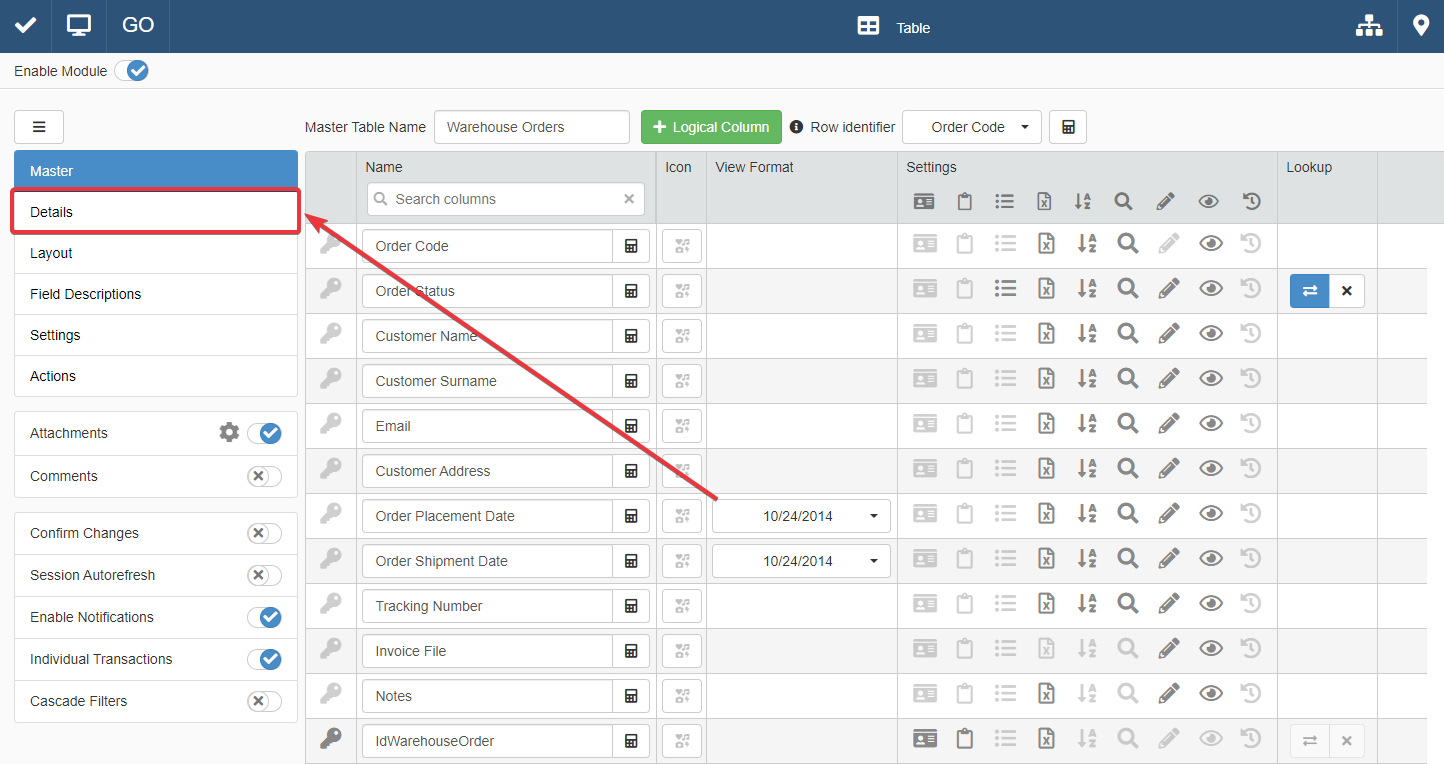Open the Details section in sidebar
The width and height of the screenshot is (1444, 764).
155,212
